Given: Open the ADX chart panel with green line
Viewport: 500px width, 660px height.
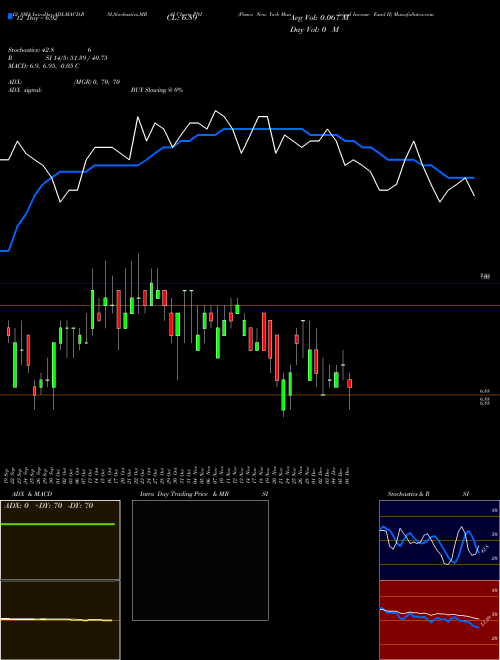Looking at the screenshot, I should pos(60,540).
